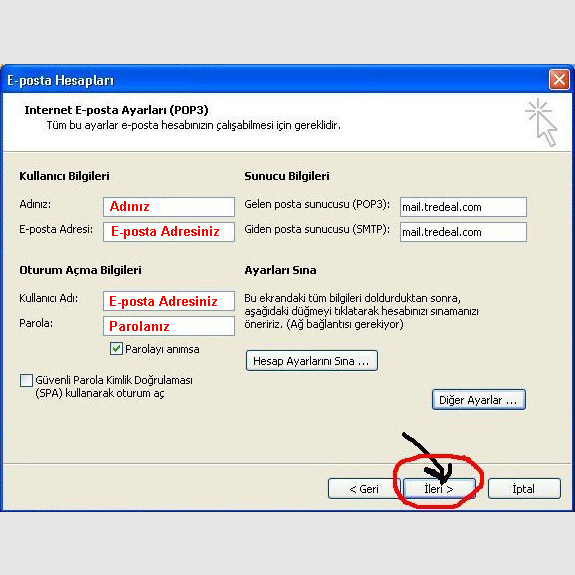The image size is (575, 575).
Task: Open the Diğer Ayarlar settings dialog
Action: click(x=479, y=400)
